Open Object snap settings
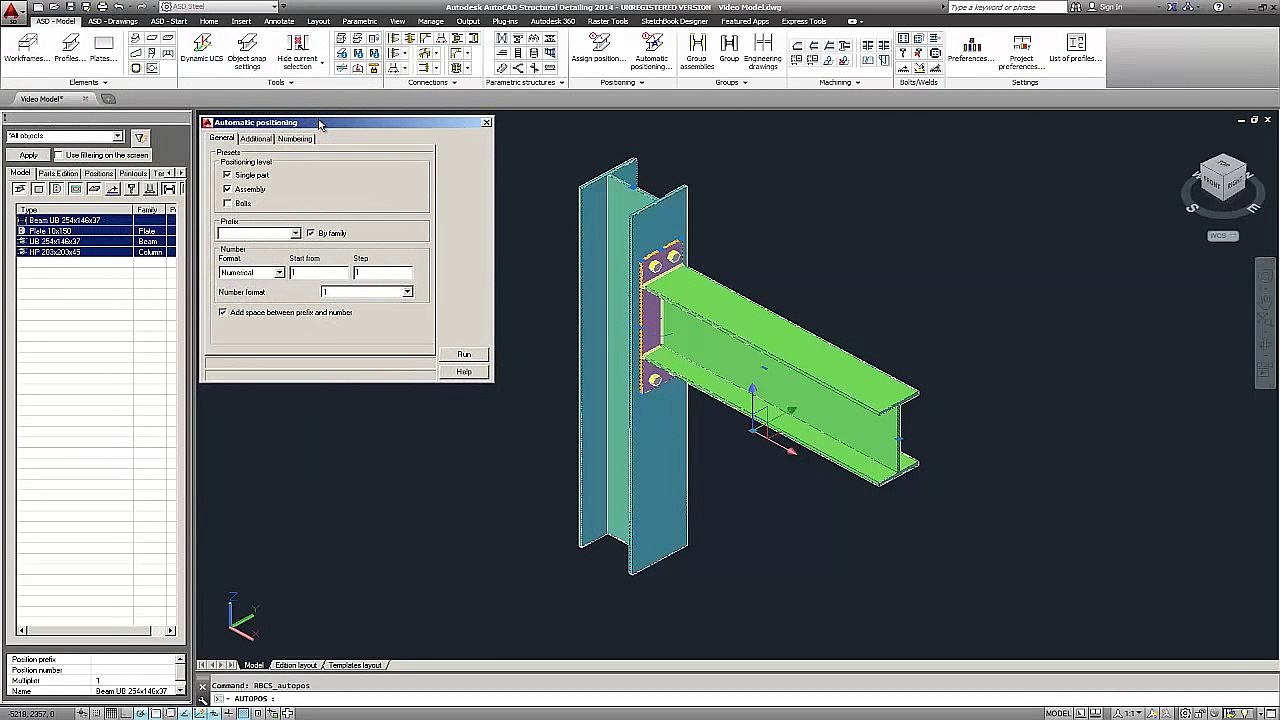Viewport: 1280px width, 720px height. (x=247, y=50)
